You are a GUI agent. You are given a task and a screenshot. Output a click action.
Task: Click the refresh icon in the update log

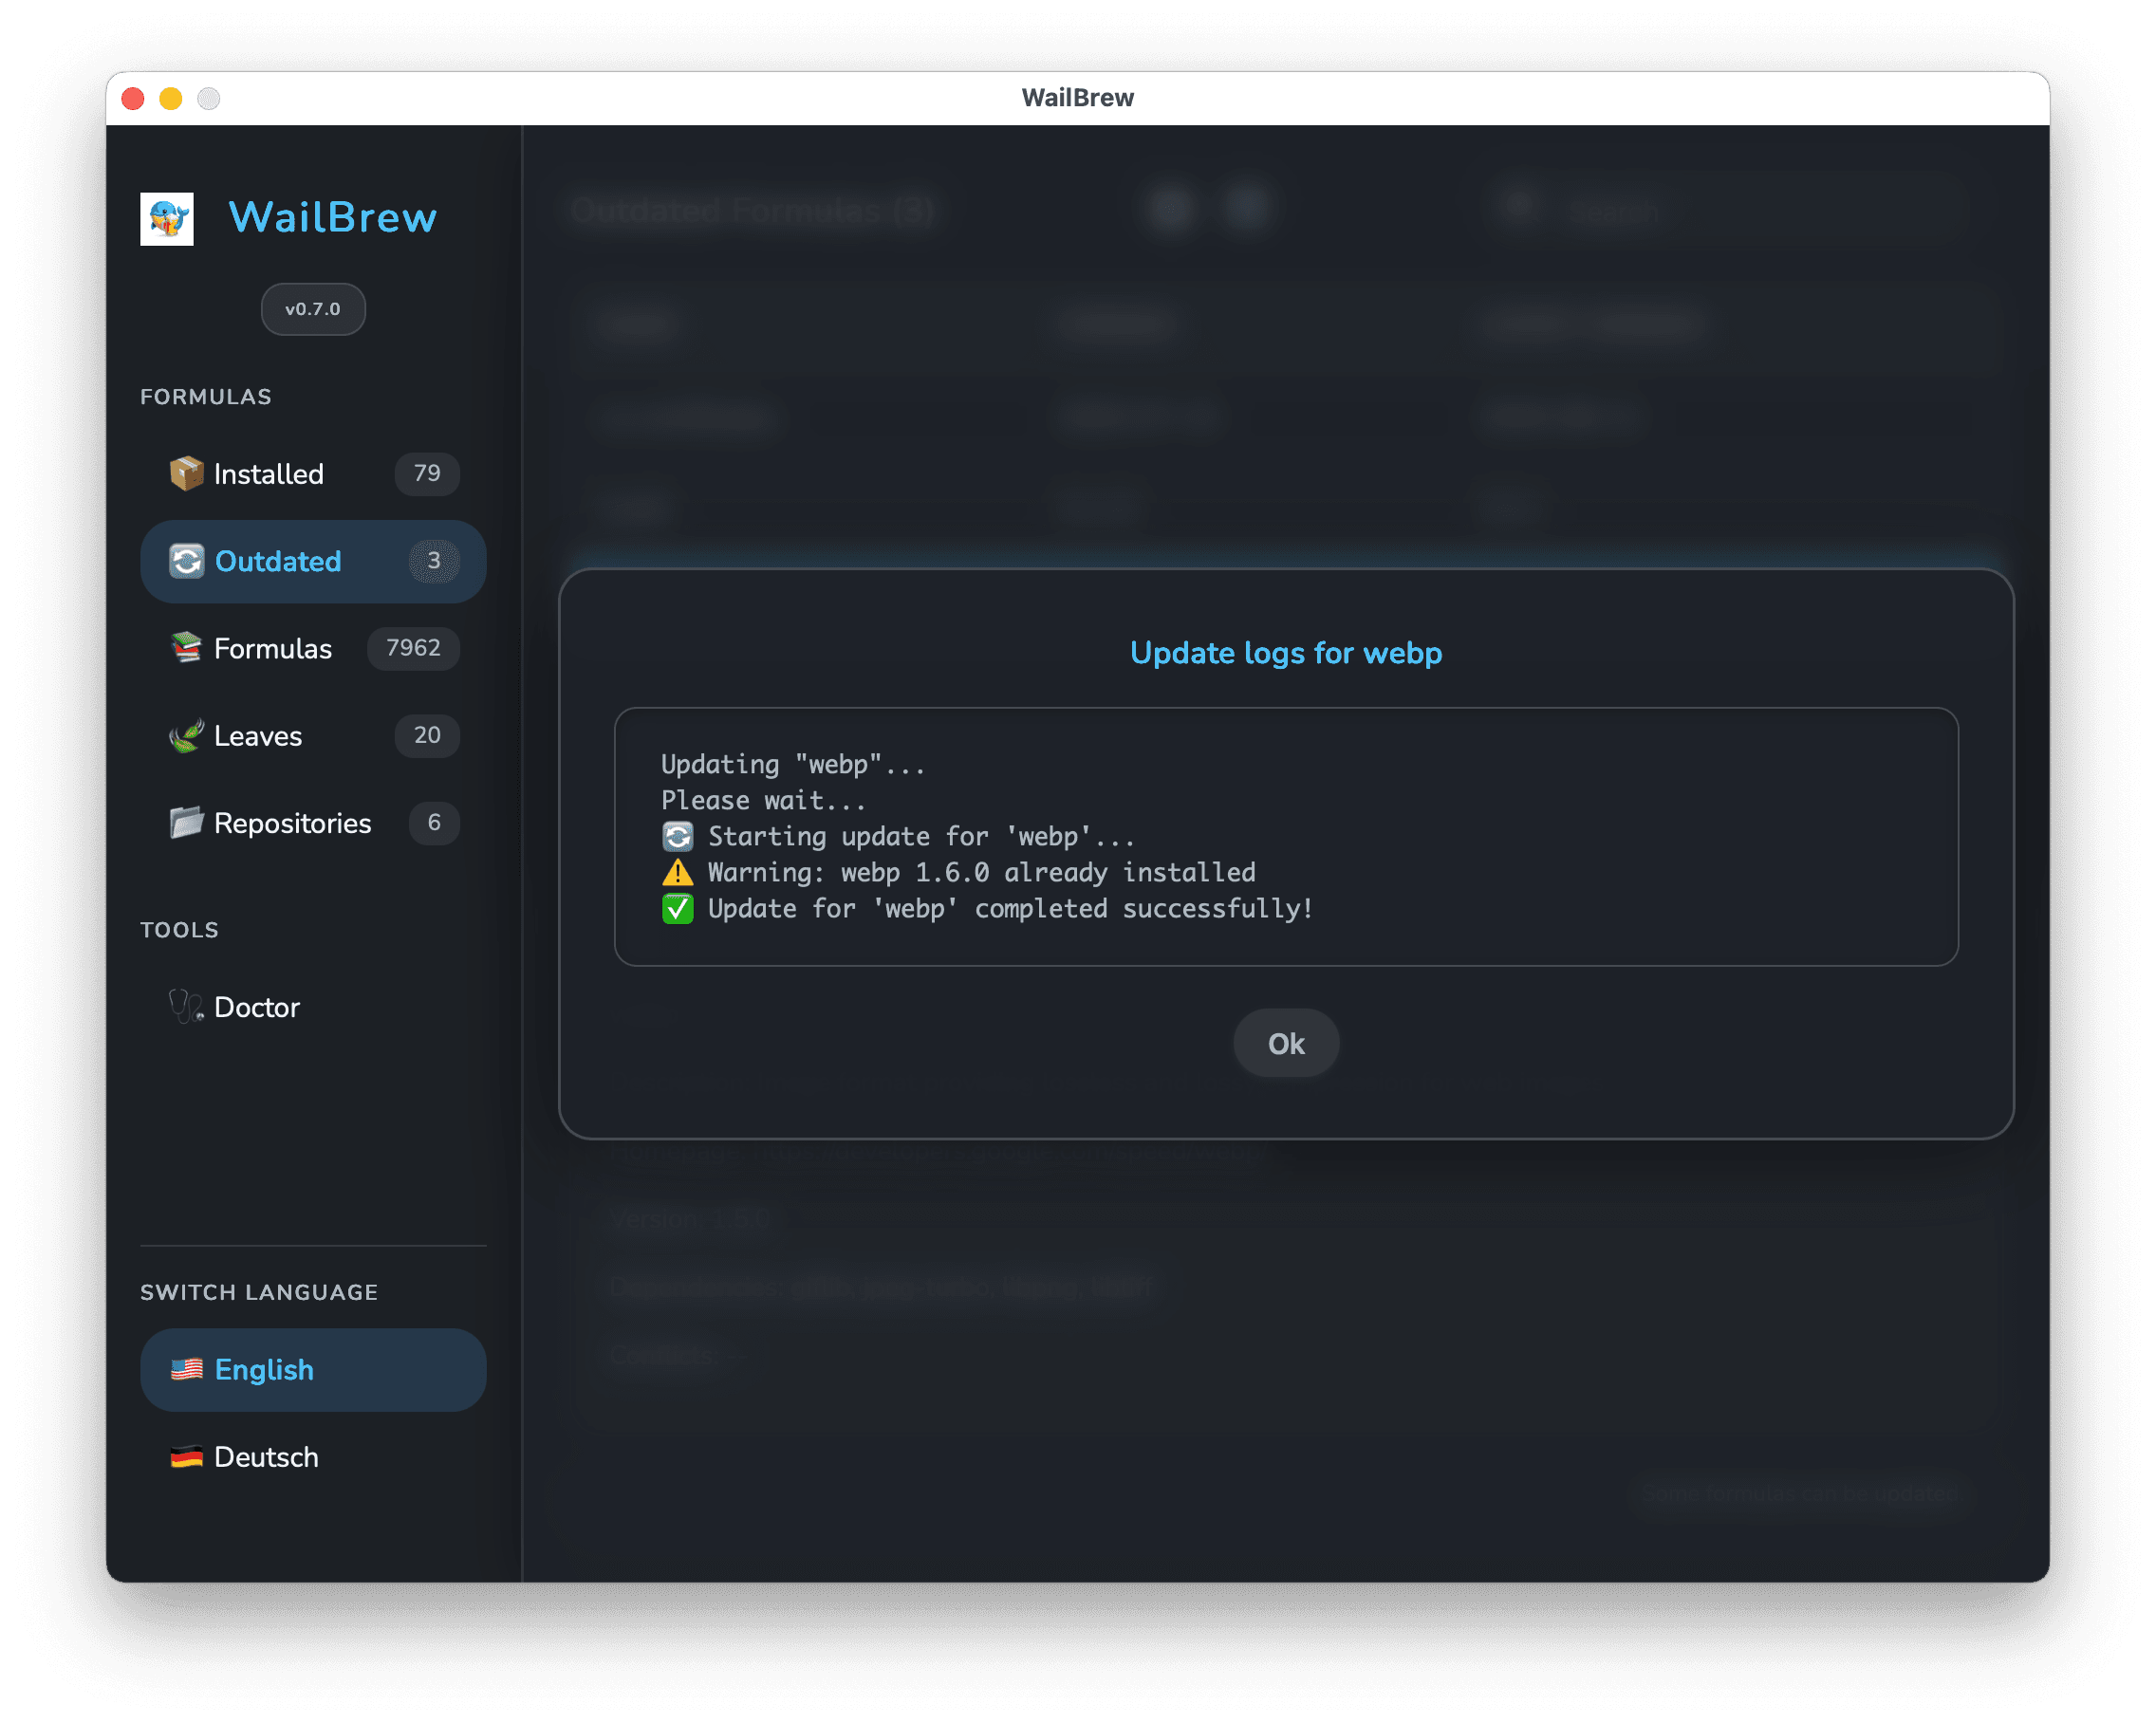(x=677, y=836)
